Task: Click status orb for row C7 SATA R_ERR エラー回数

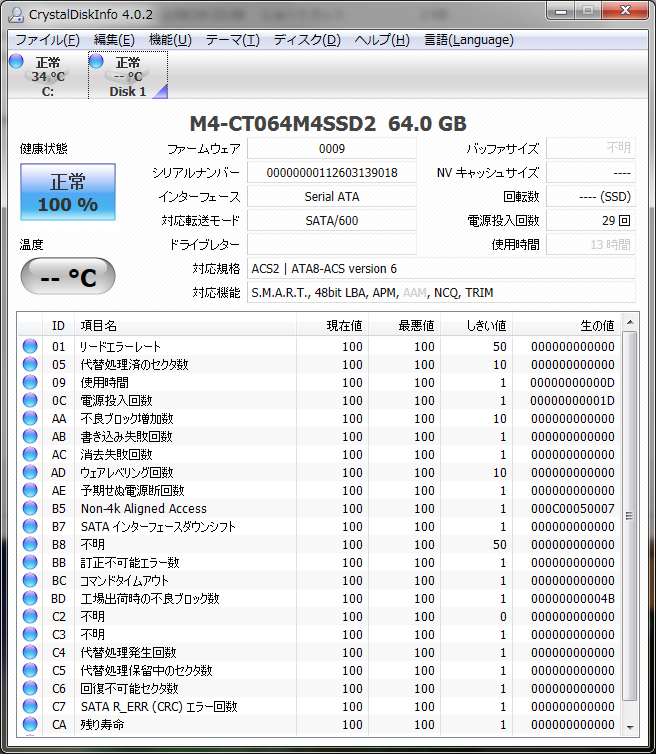Action: [30, 706]
